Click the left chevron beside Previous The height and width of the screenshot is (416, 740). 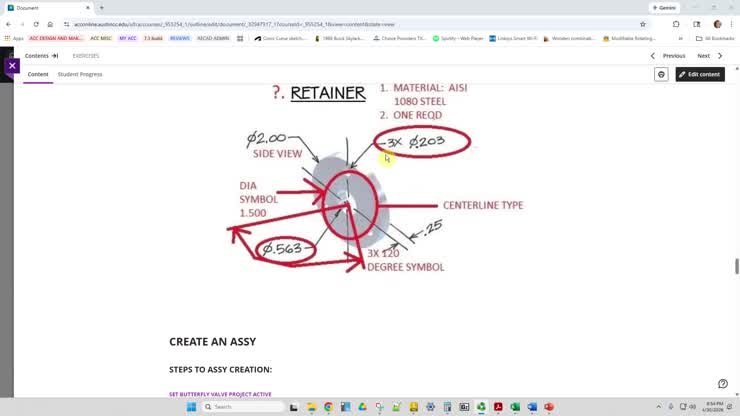click(653, 56)
